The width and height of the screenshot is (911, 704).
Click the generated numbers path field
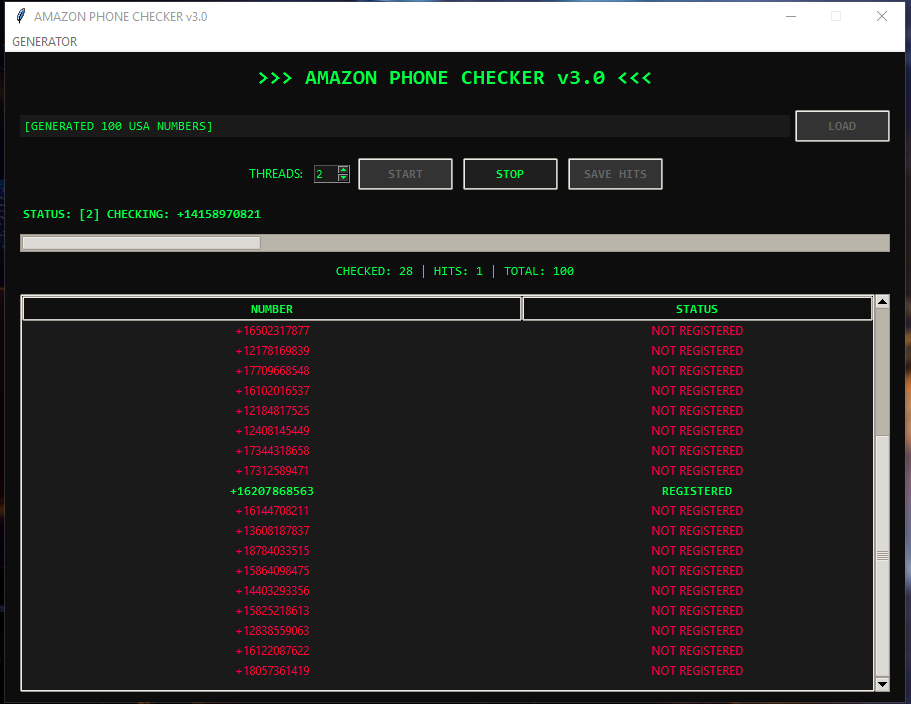(405, 126)
